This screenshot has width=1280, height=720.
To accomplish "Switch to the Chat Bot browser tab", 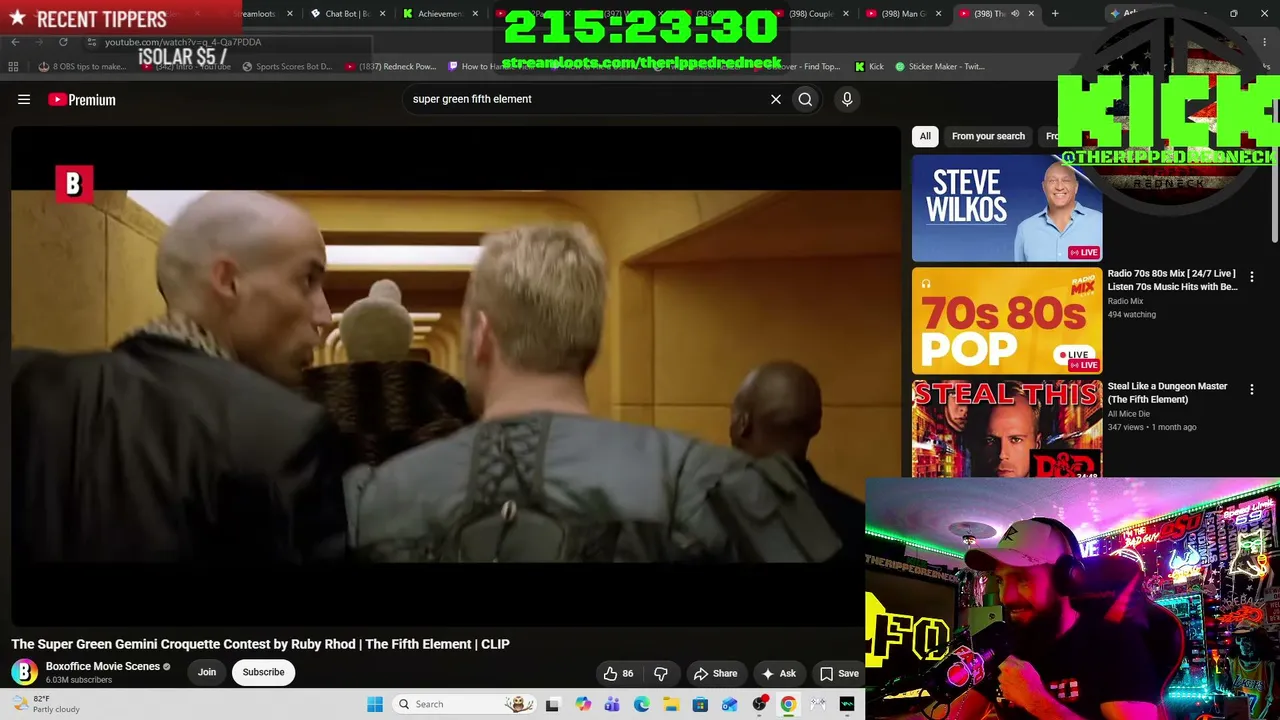I will [347, 14].
